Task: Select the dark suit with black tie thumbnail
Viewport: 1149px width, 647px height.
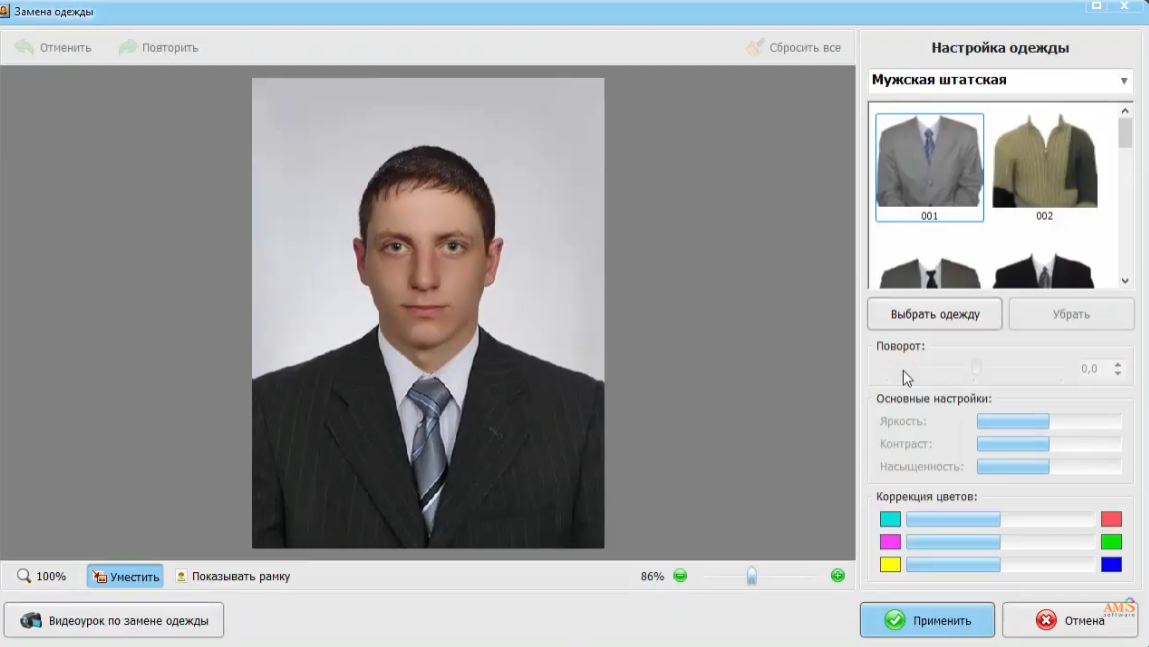Action: pyautogui.click(x=929, y=270)
